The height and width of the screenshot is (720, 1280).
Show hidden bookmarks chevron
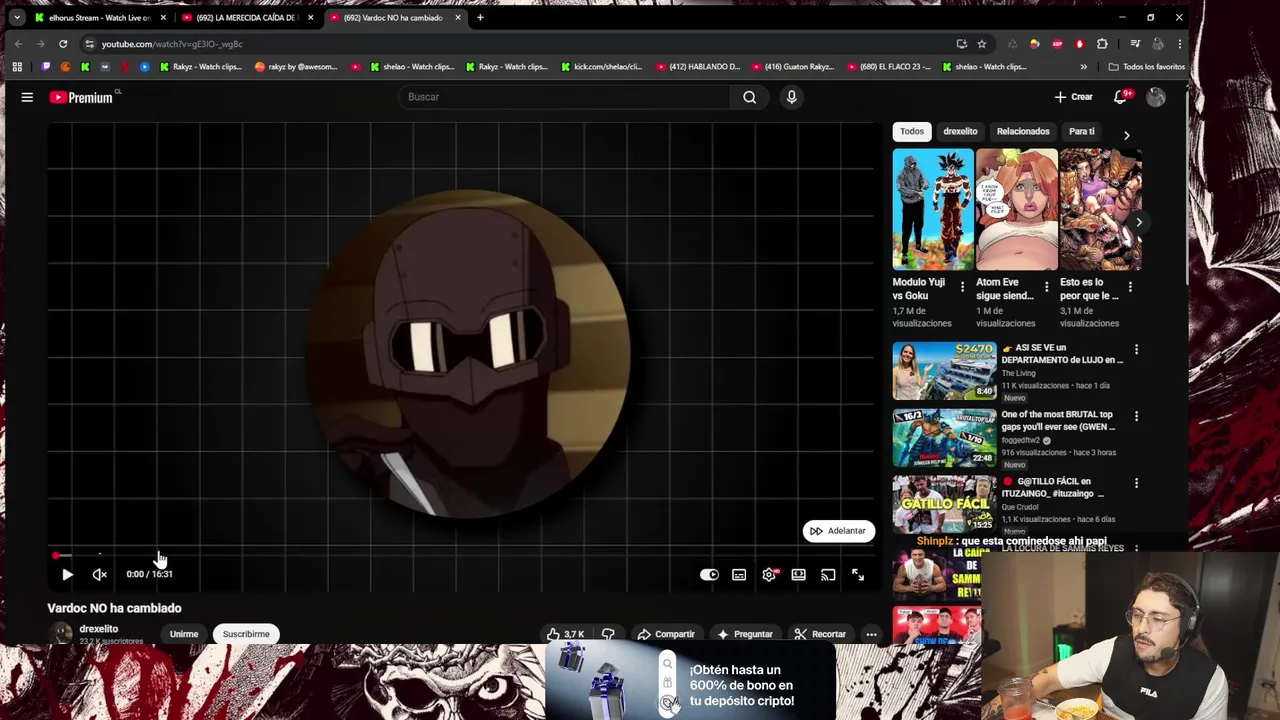pos(1083,67)
